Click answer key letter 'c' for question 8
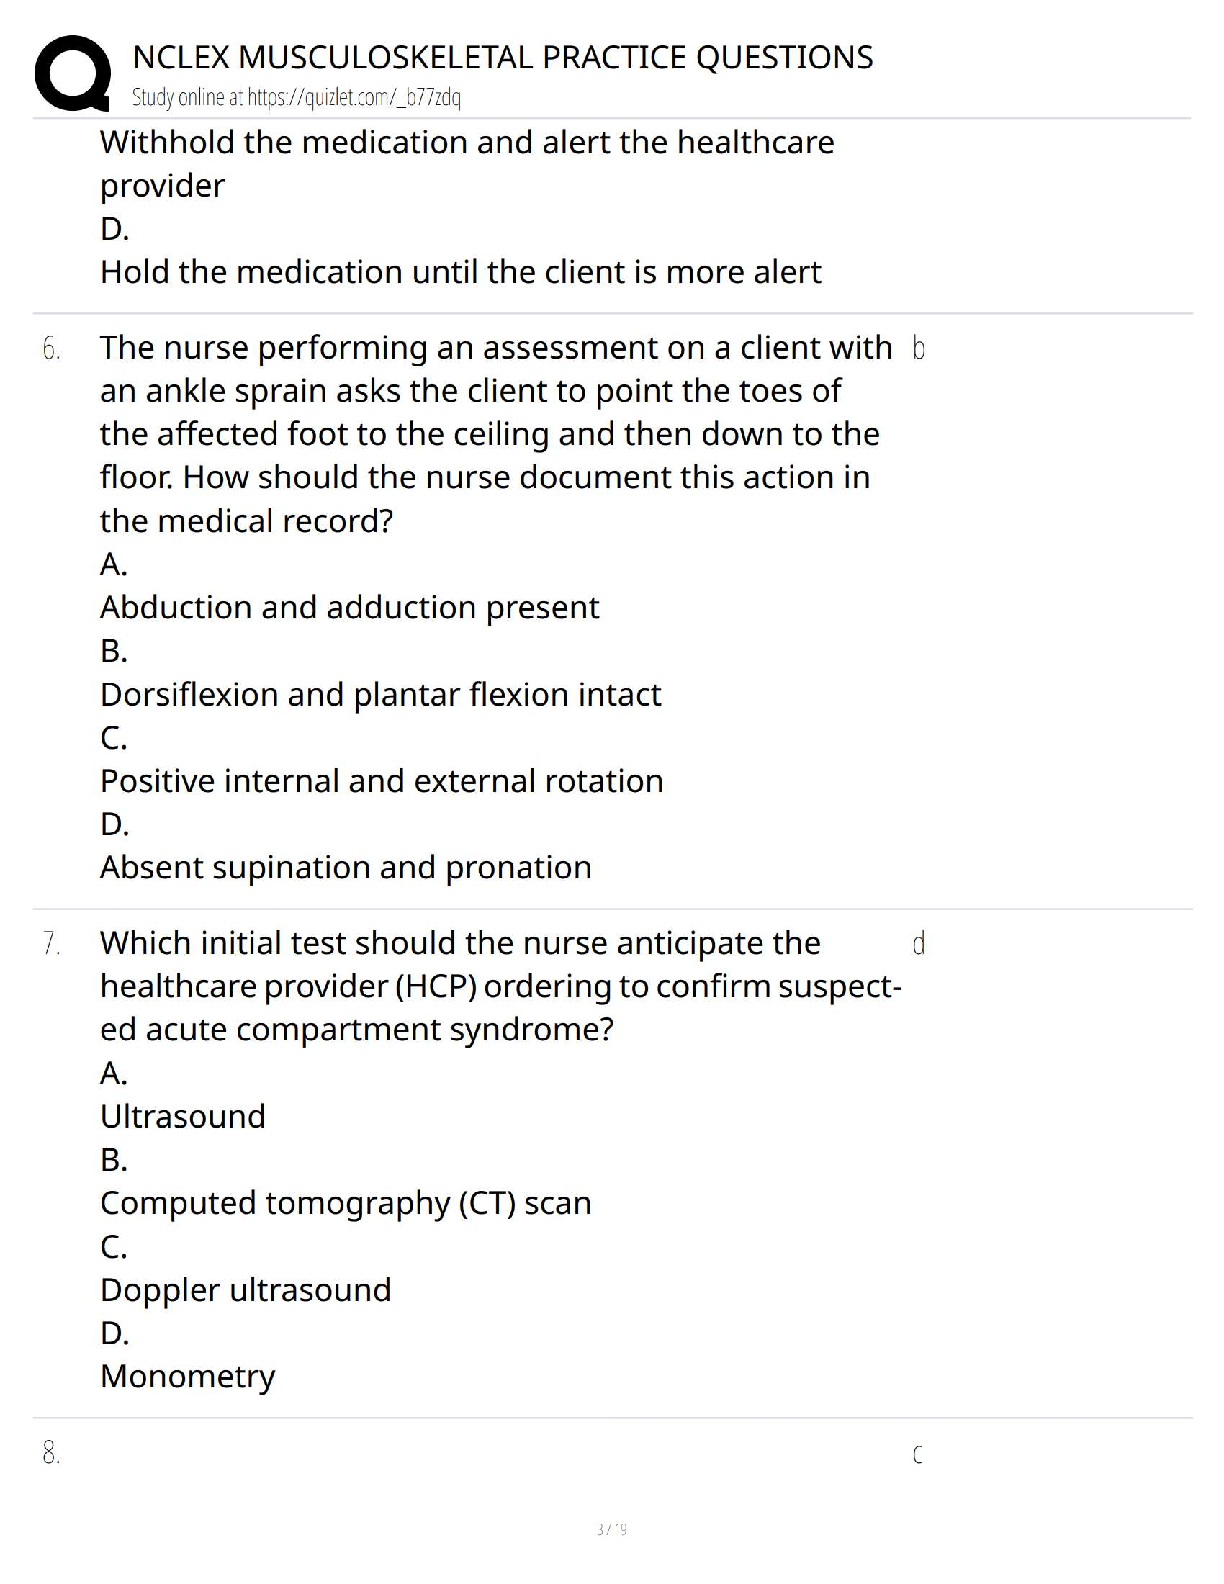Viewport: 1224px width, 1584px height. 918,1455
